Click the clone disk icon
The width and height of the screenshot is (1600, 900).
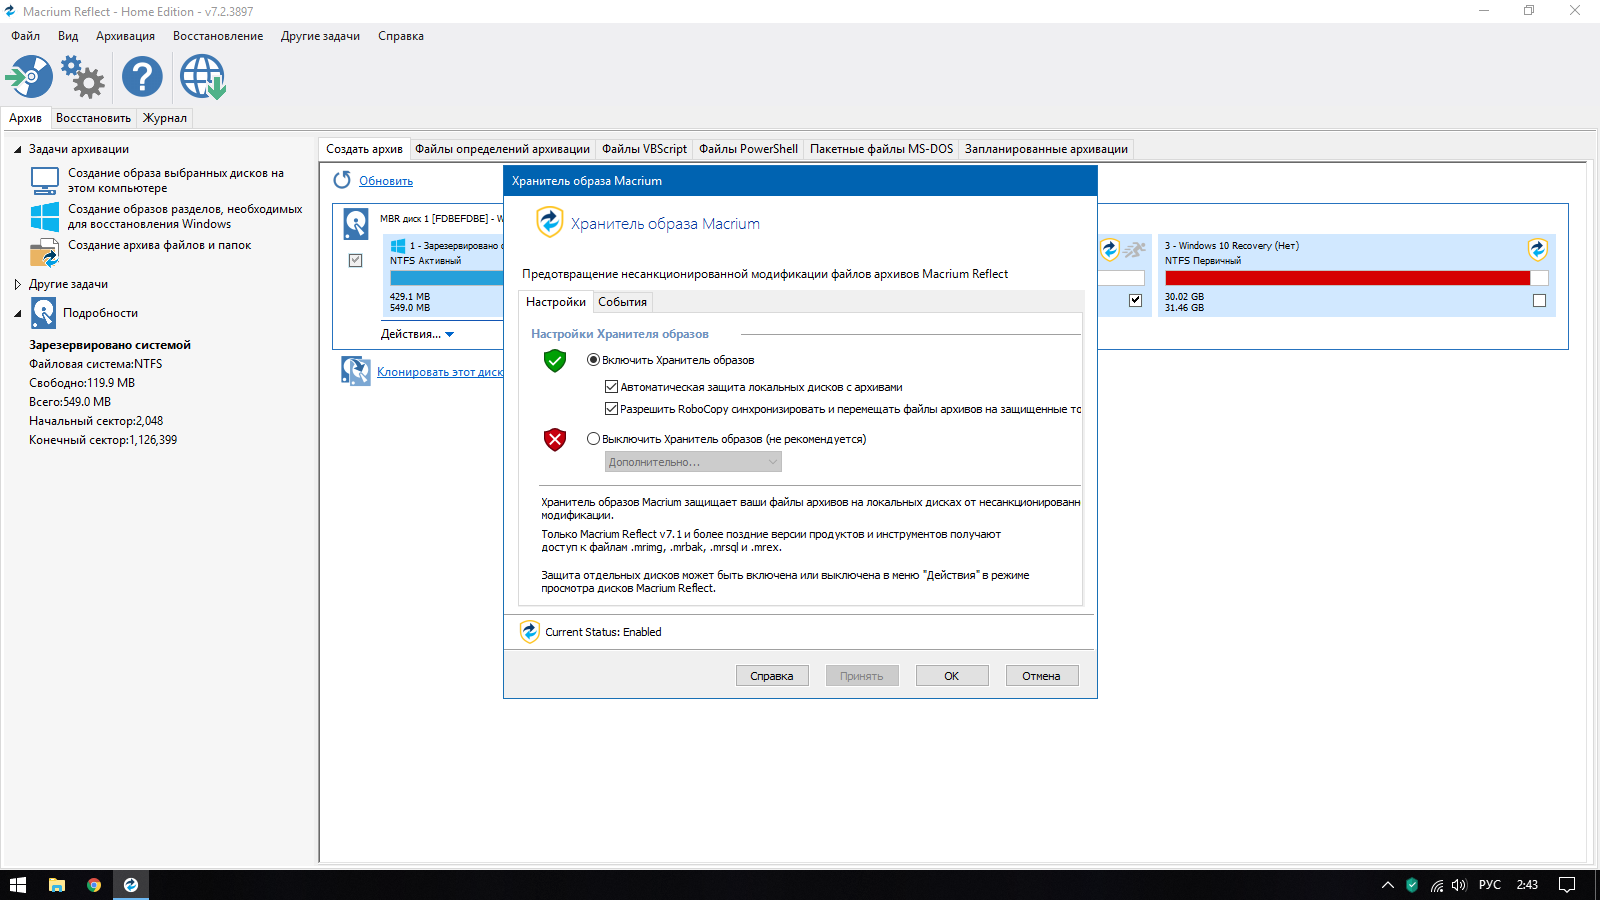[355, 371]
